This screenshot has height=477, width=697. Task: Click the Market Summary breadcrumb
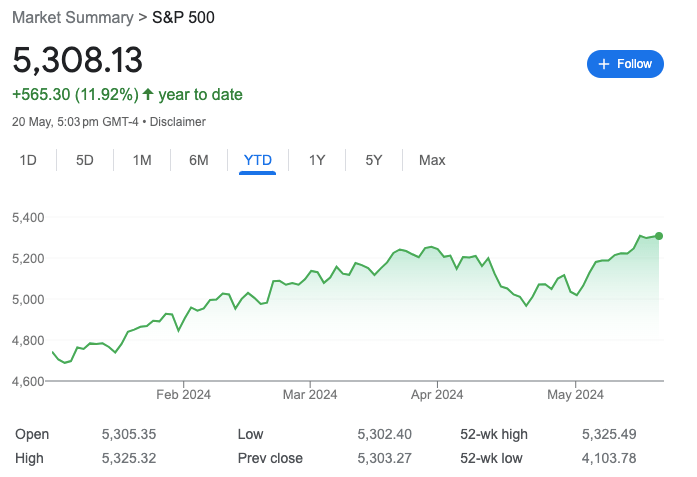point(72,17)
